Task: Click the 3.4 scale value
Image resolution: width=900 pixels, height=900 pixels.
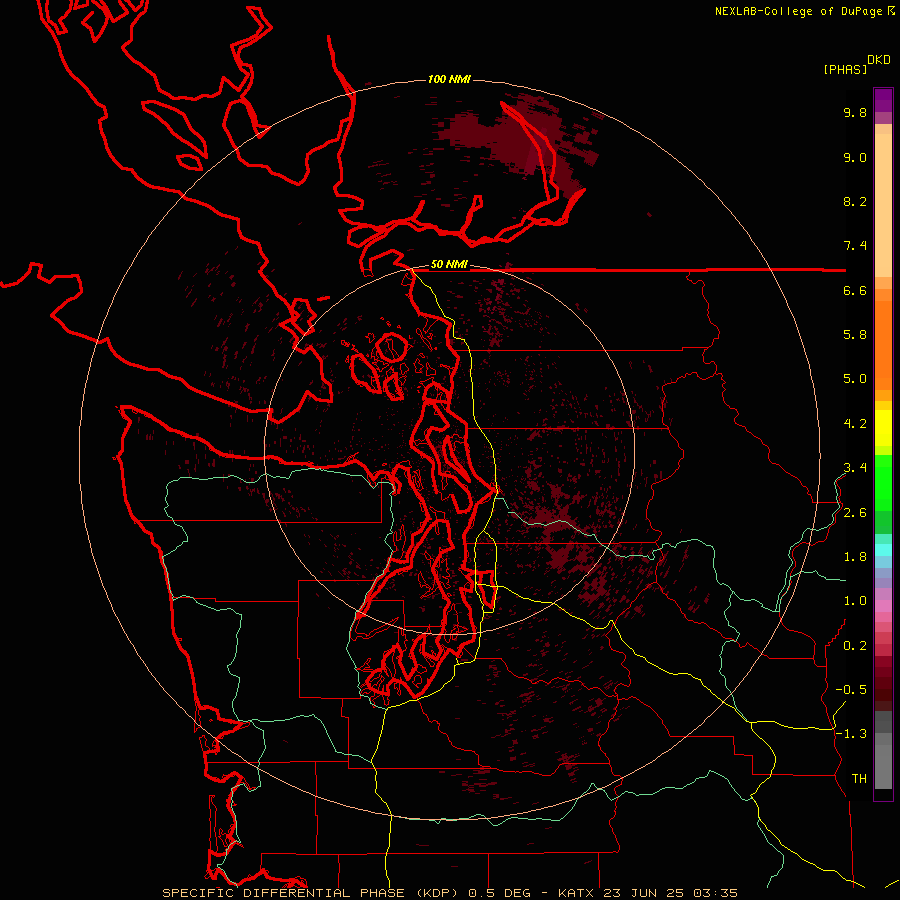Action: [x=855, y=468]
